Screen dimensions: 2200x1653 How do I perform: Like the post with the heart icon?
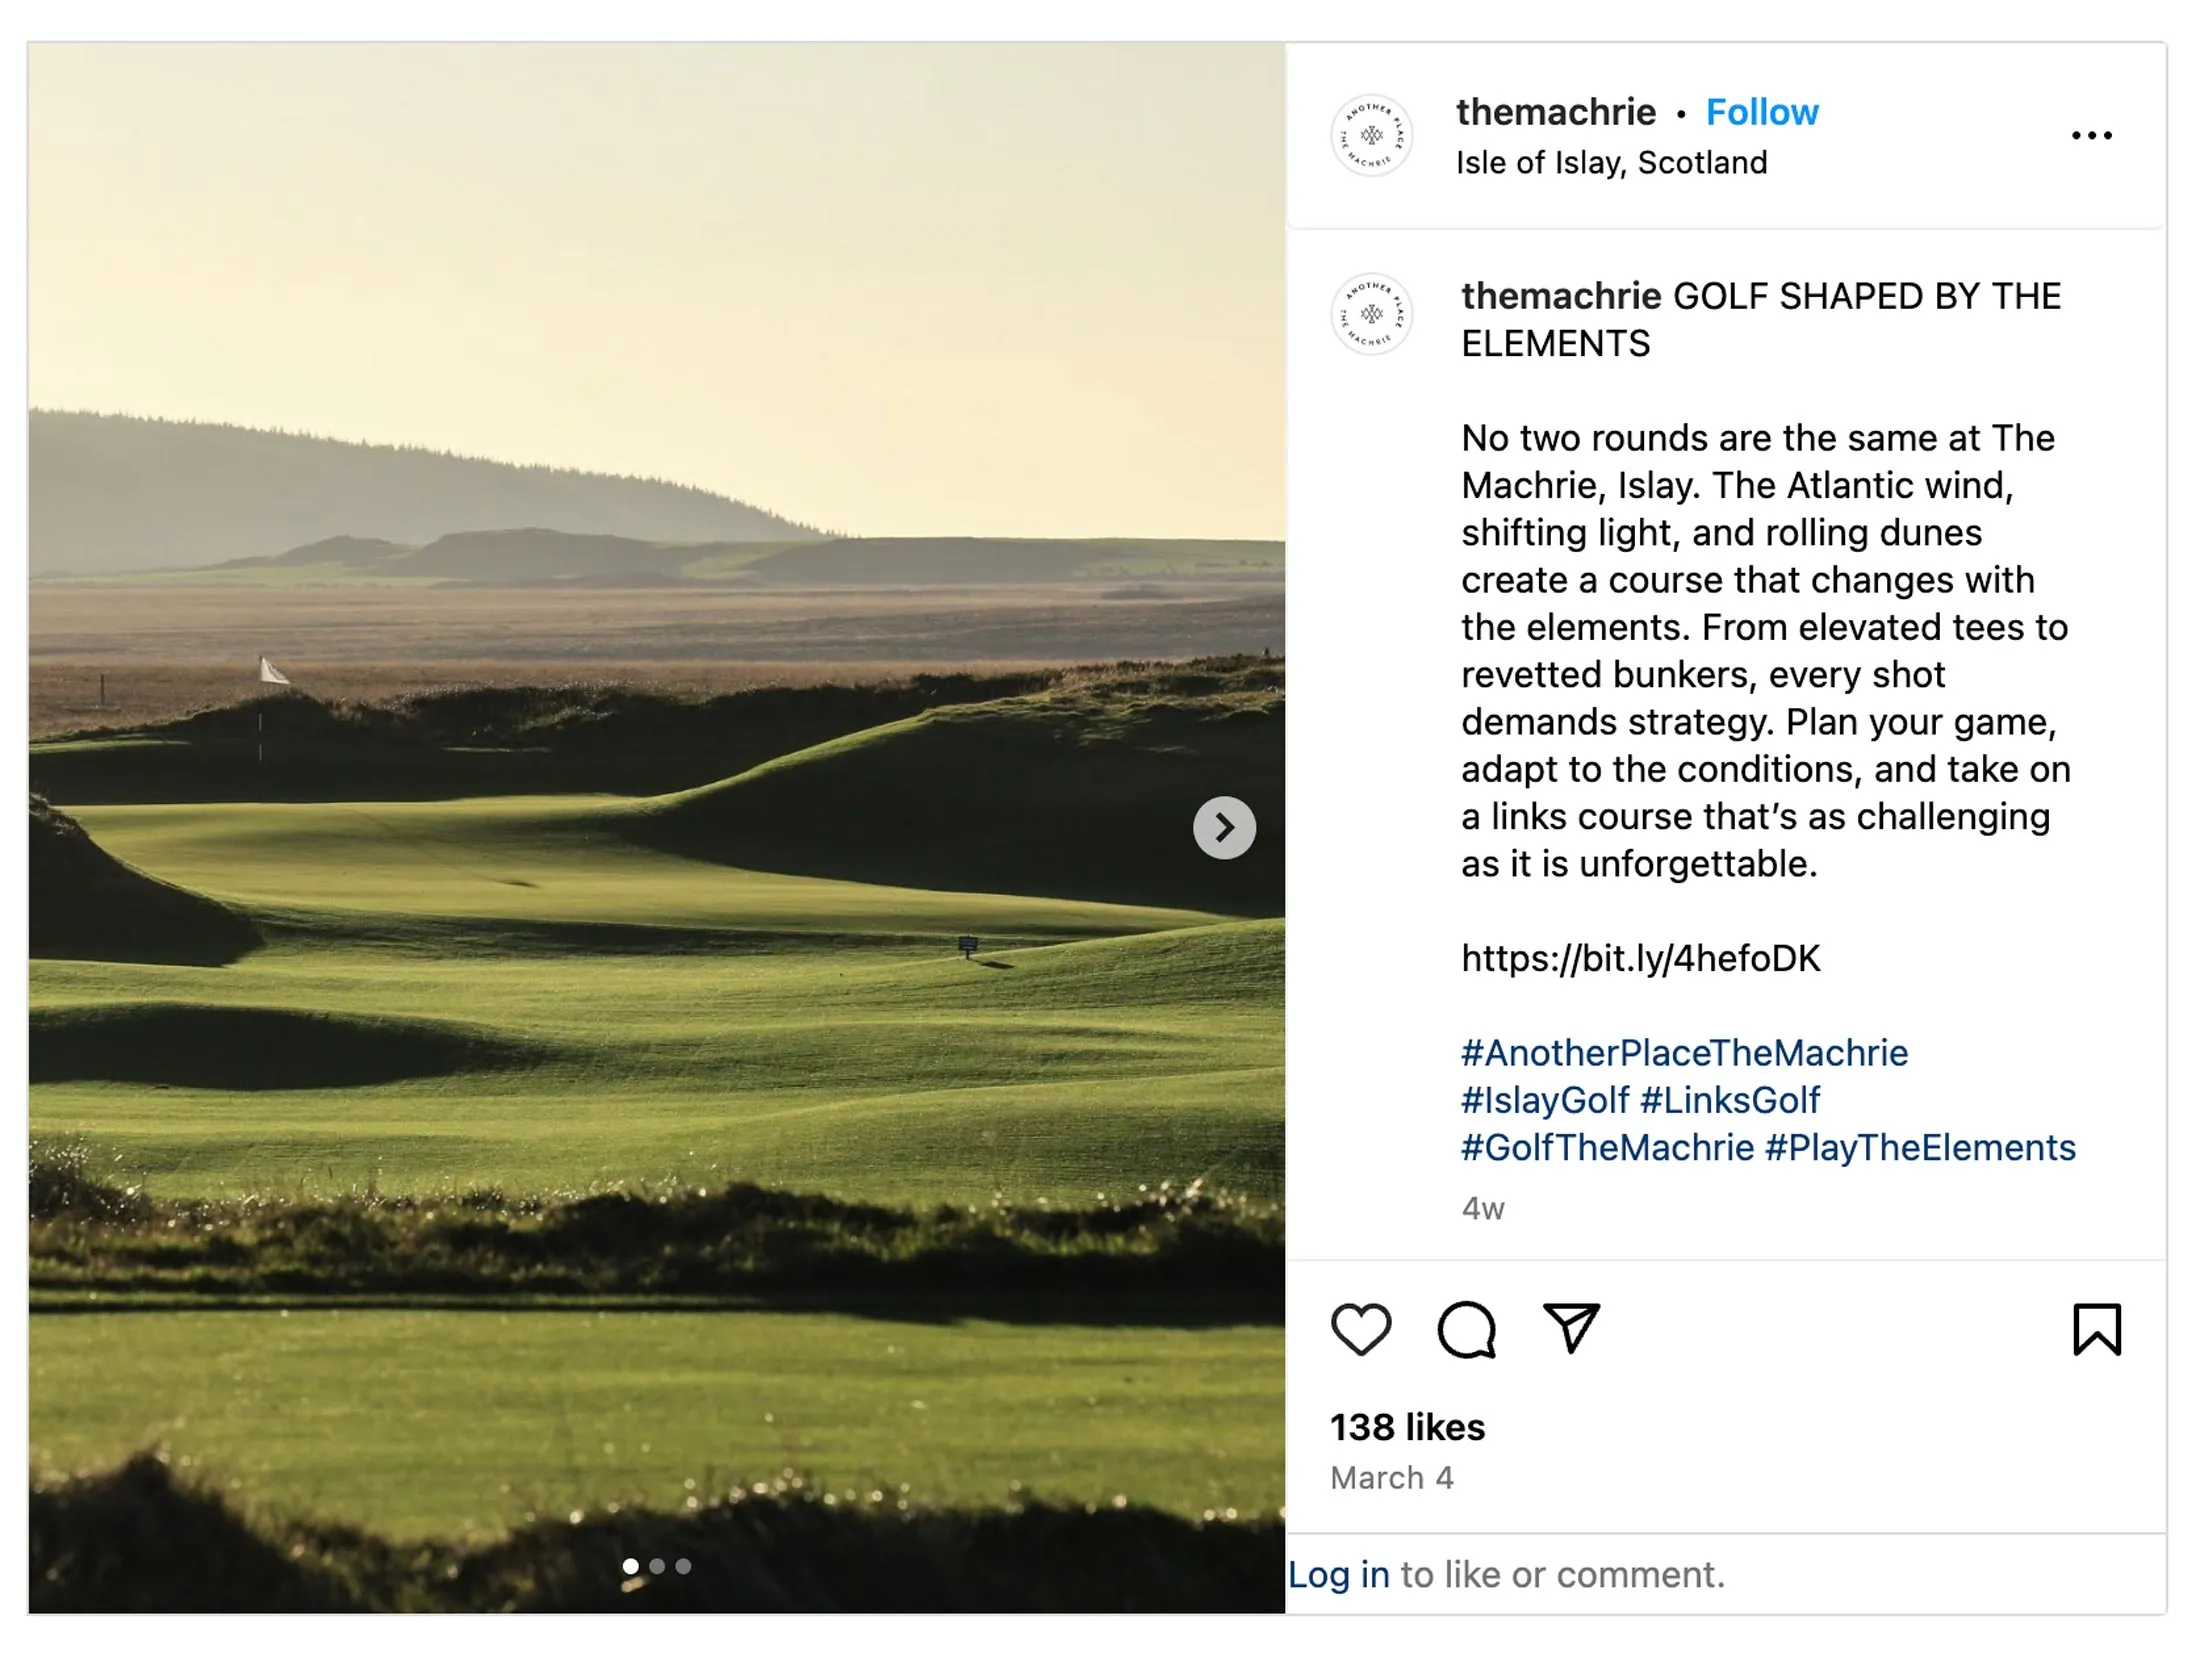pos(1361,1330)
